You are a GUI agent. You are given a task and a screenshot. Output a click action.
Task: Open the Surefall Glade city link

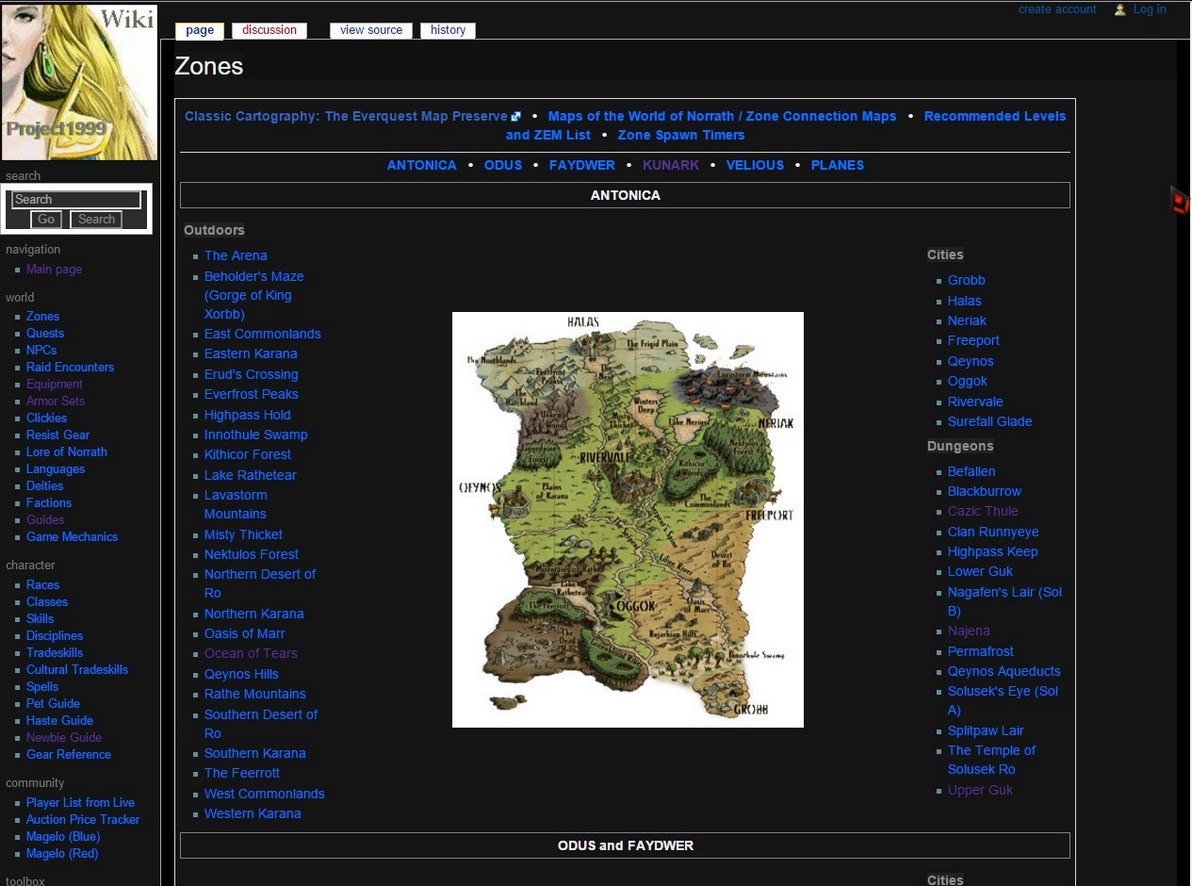pyautogui.click(x=990, y=421)
